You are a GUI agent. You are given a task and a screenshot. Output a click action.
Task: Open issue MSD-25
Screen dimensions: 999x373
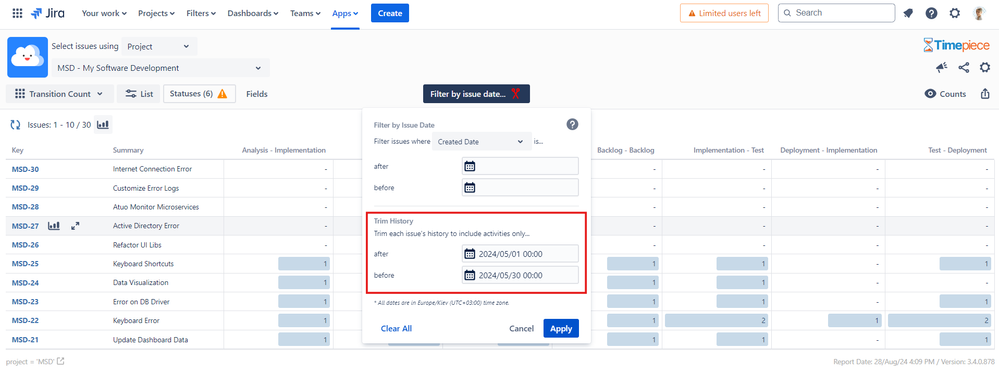click(25, 264)
